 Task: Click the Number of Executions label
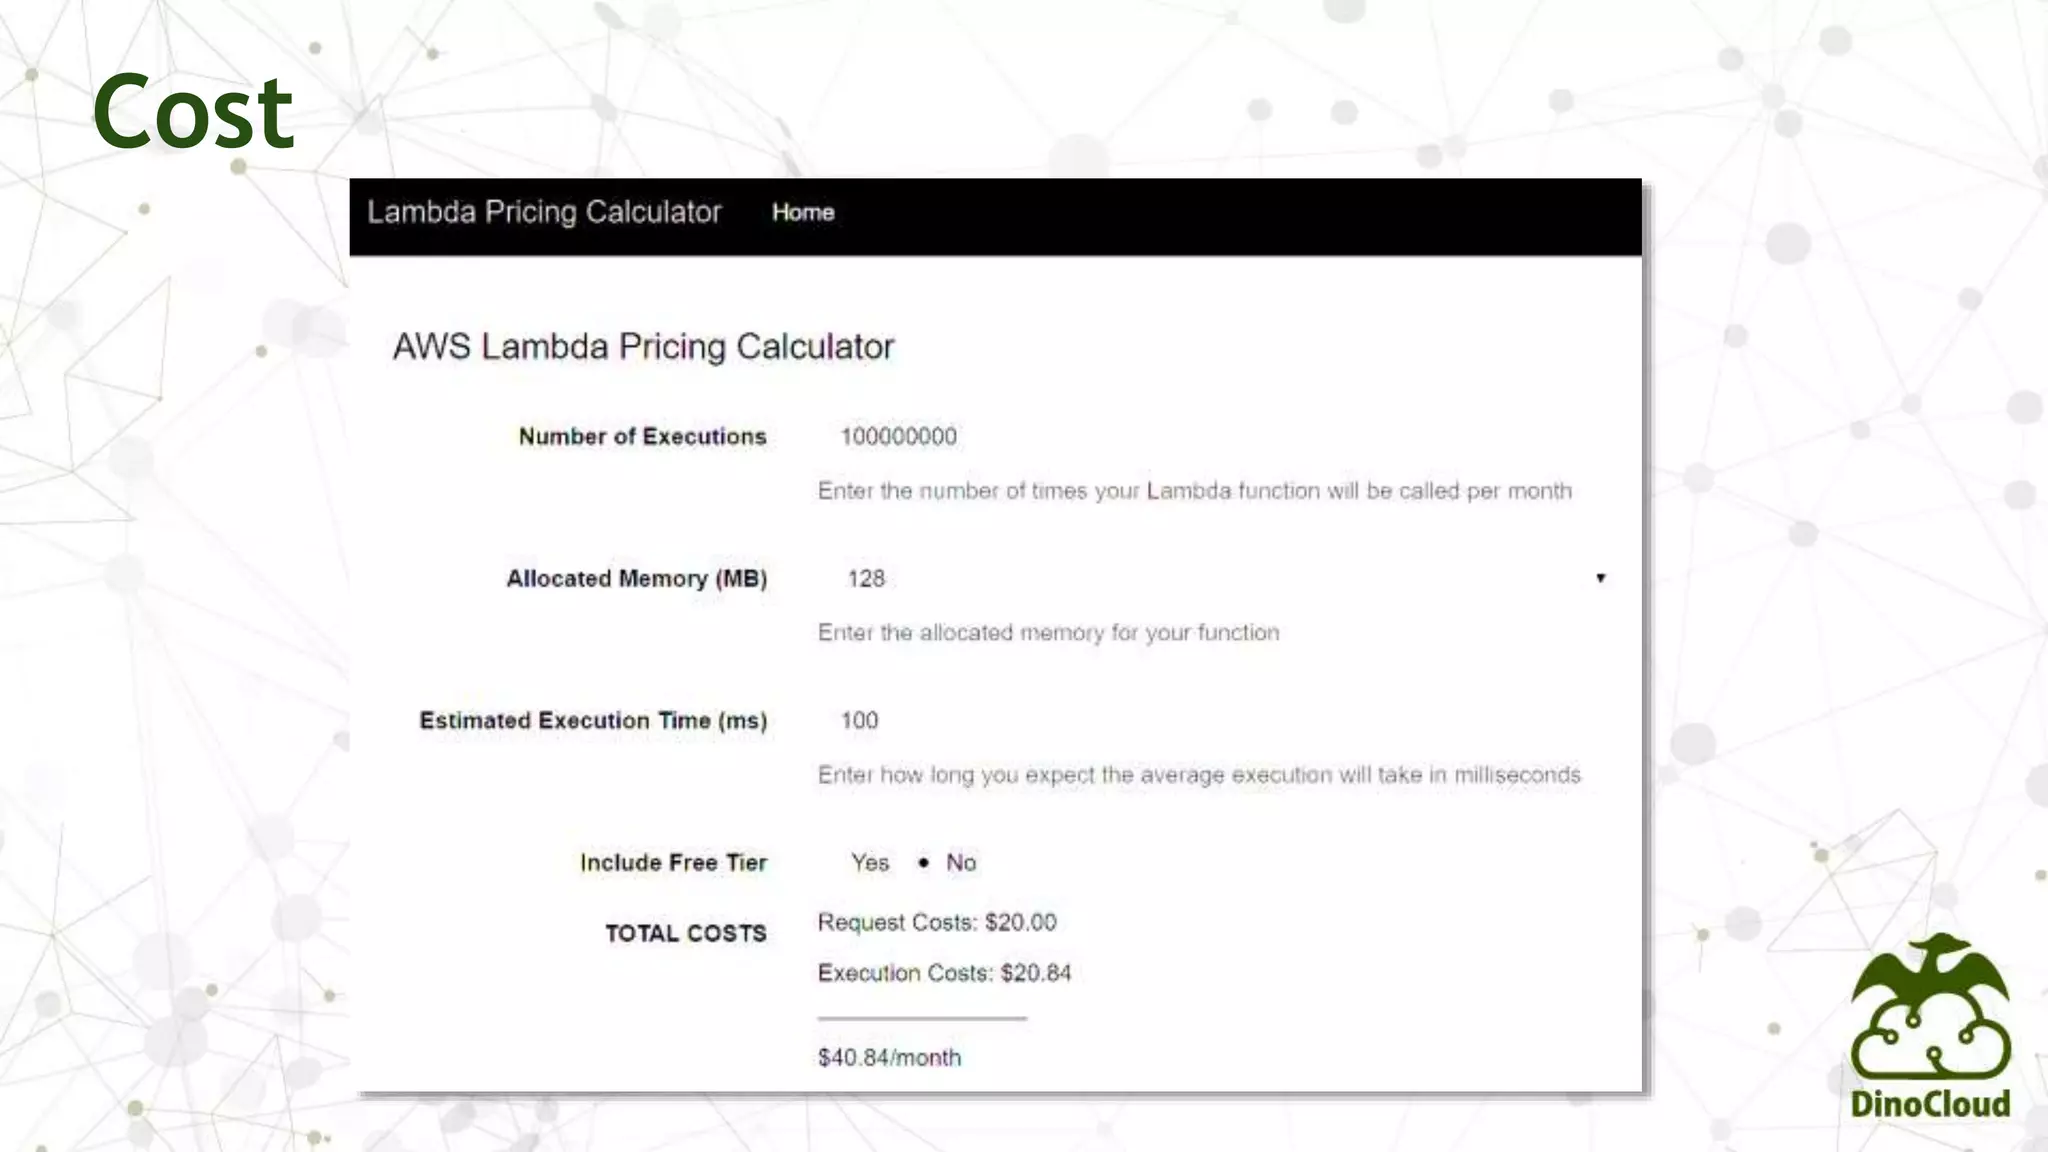pyautogui.click(x=642, y=436)
